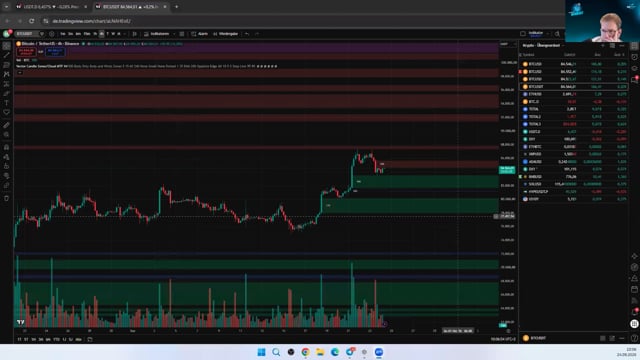Image resolution: width=640 pixels, height=360 pixels.
Task: Open the Alarm button
Action: click(x=200, y=34)
